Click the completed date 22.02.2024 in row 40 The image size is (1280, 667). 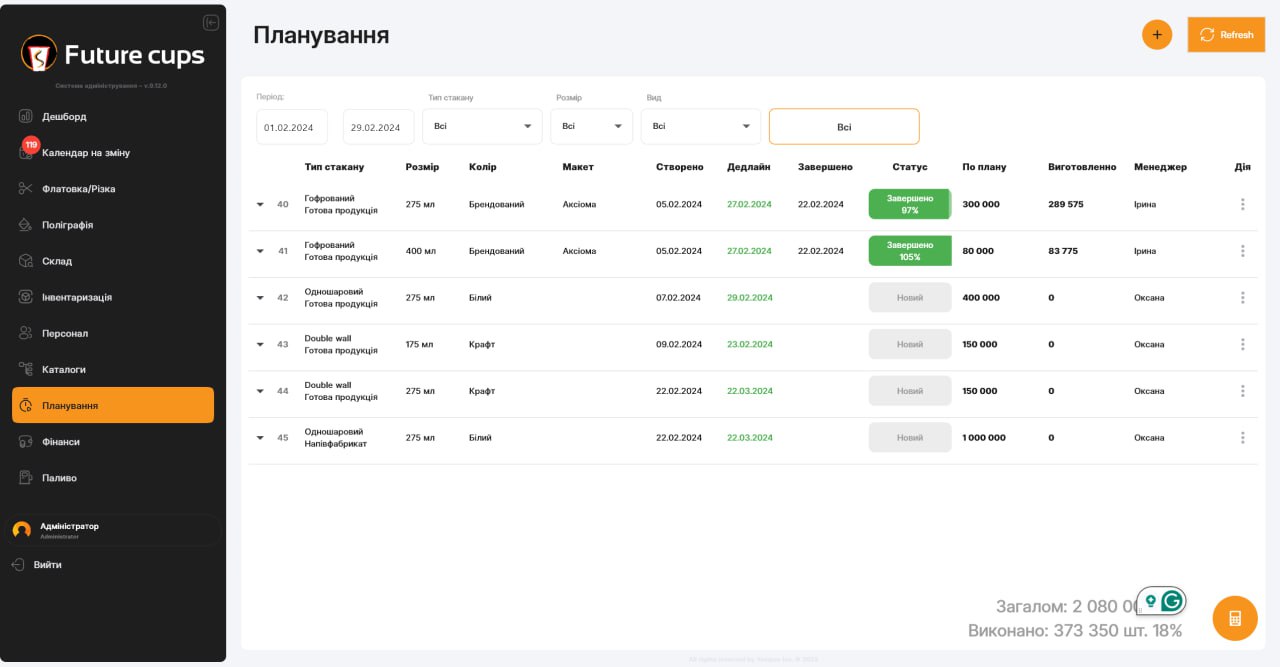(821, 204)
